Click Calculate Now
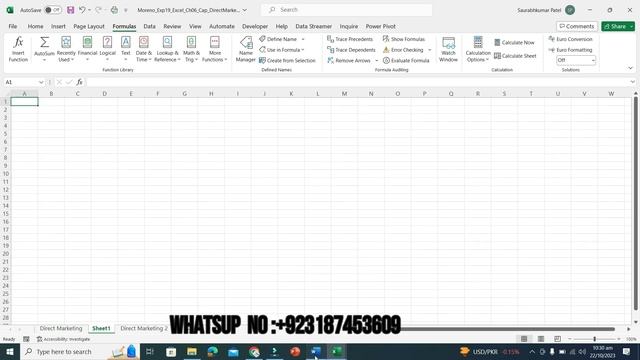This screenshot has height=360, width=640. 514,42
